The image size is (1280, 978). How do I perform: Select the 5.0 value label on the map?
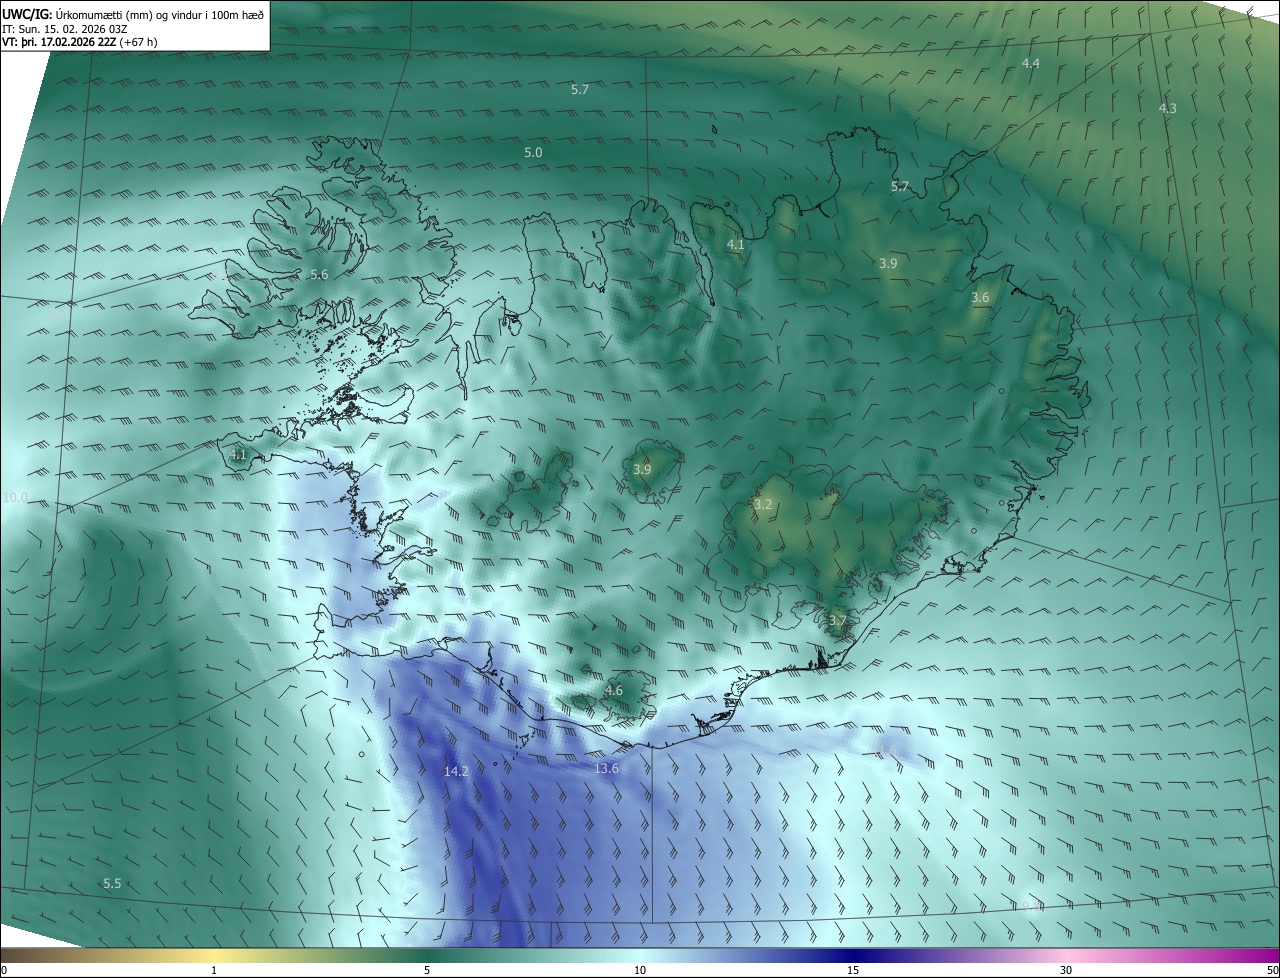[x=533, y=153]
